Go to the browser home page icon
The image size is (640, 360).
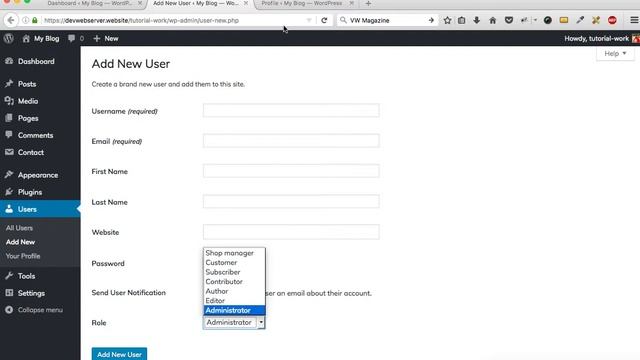[493, 20]
